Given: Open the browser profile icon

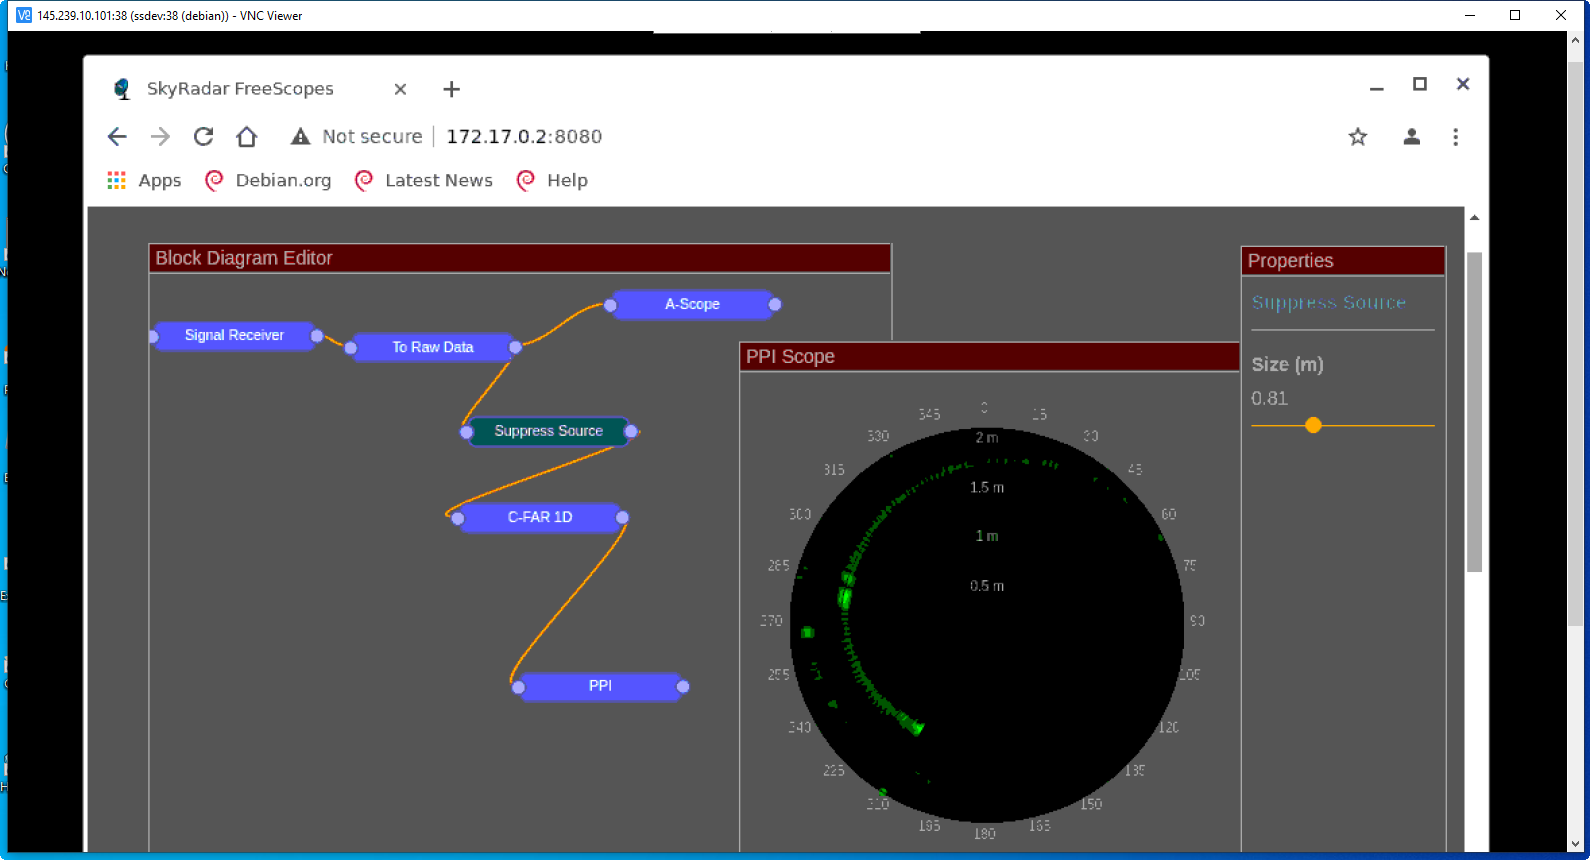Looking at the screenshot, I should coord(1411,137).
